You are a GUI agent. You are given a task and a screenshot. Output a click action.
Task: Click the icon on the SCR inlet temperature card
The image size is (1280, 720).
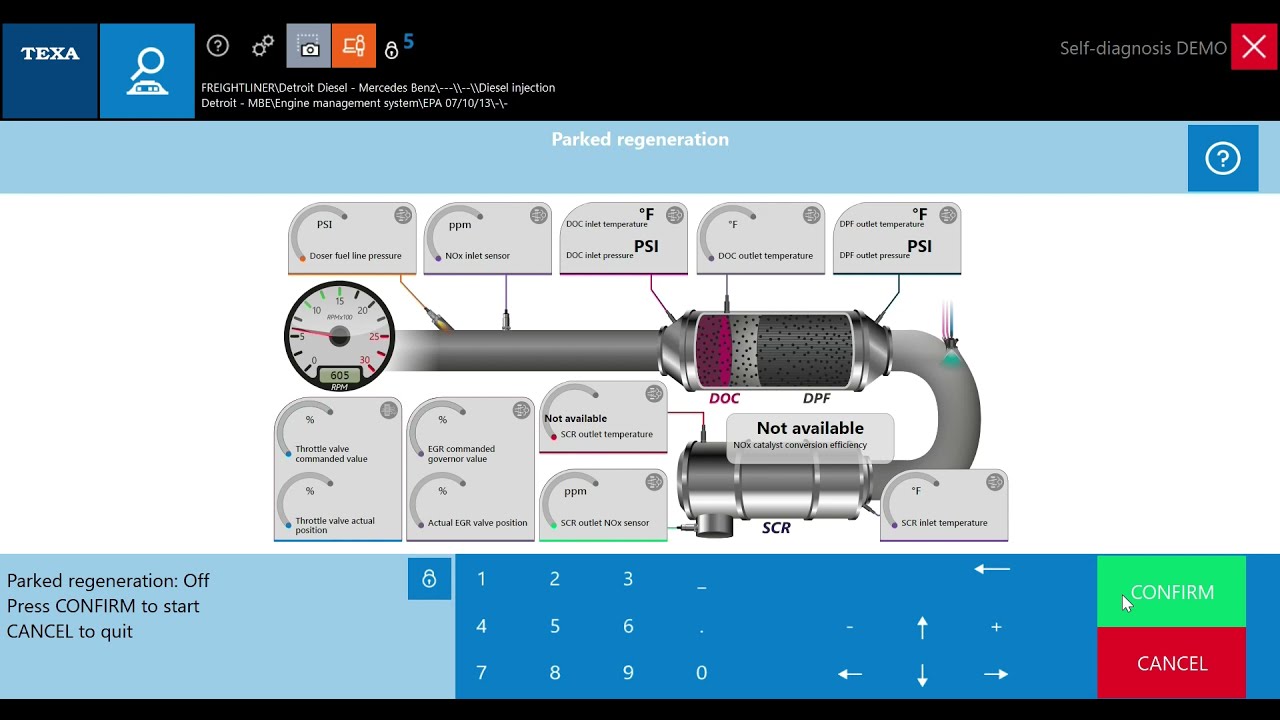(x=995, y=482)
